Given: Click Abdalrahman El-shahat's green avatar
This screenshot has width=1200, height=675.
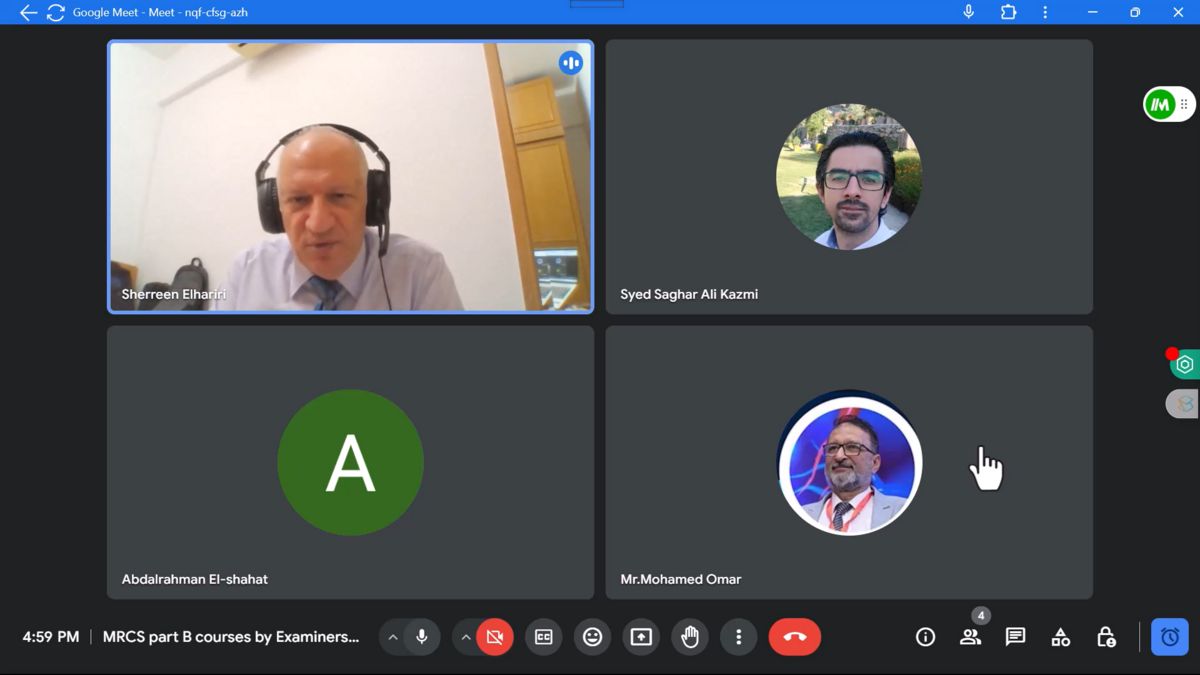Looking at the screenshot, I should 350,462.
